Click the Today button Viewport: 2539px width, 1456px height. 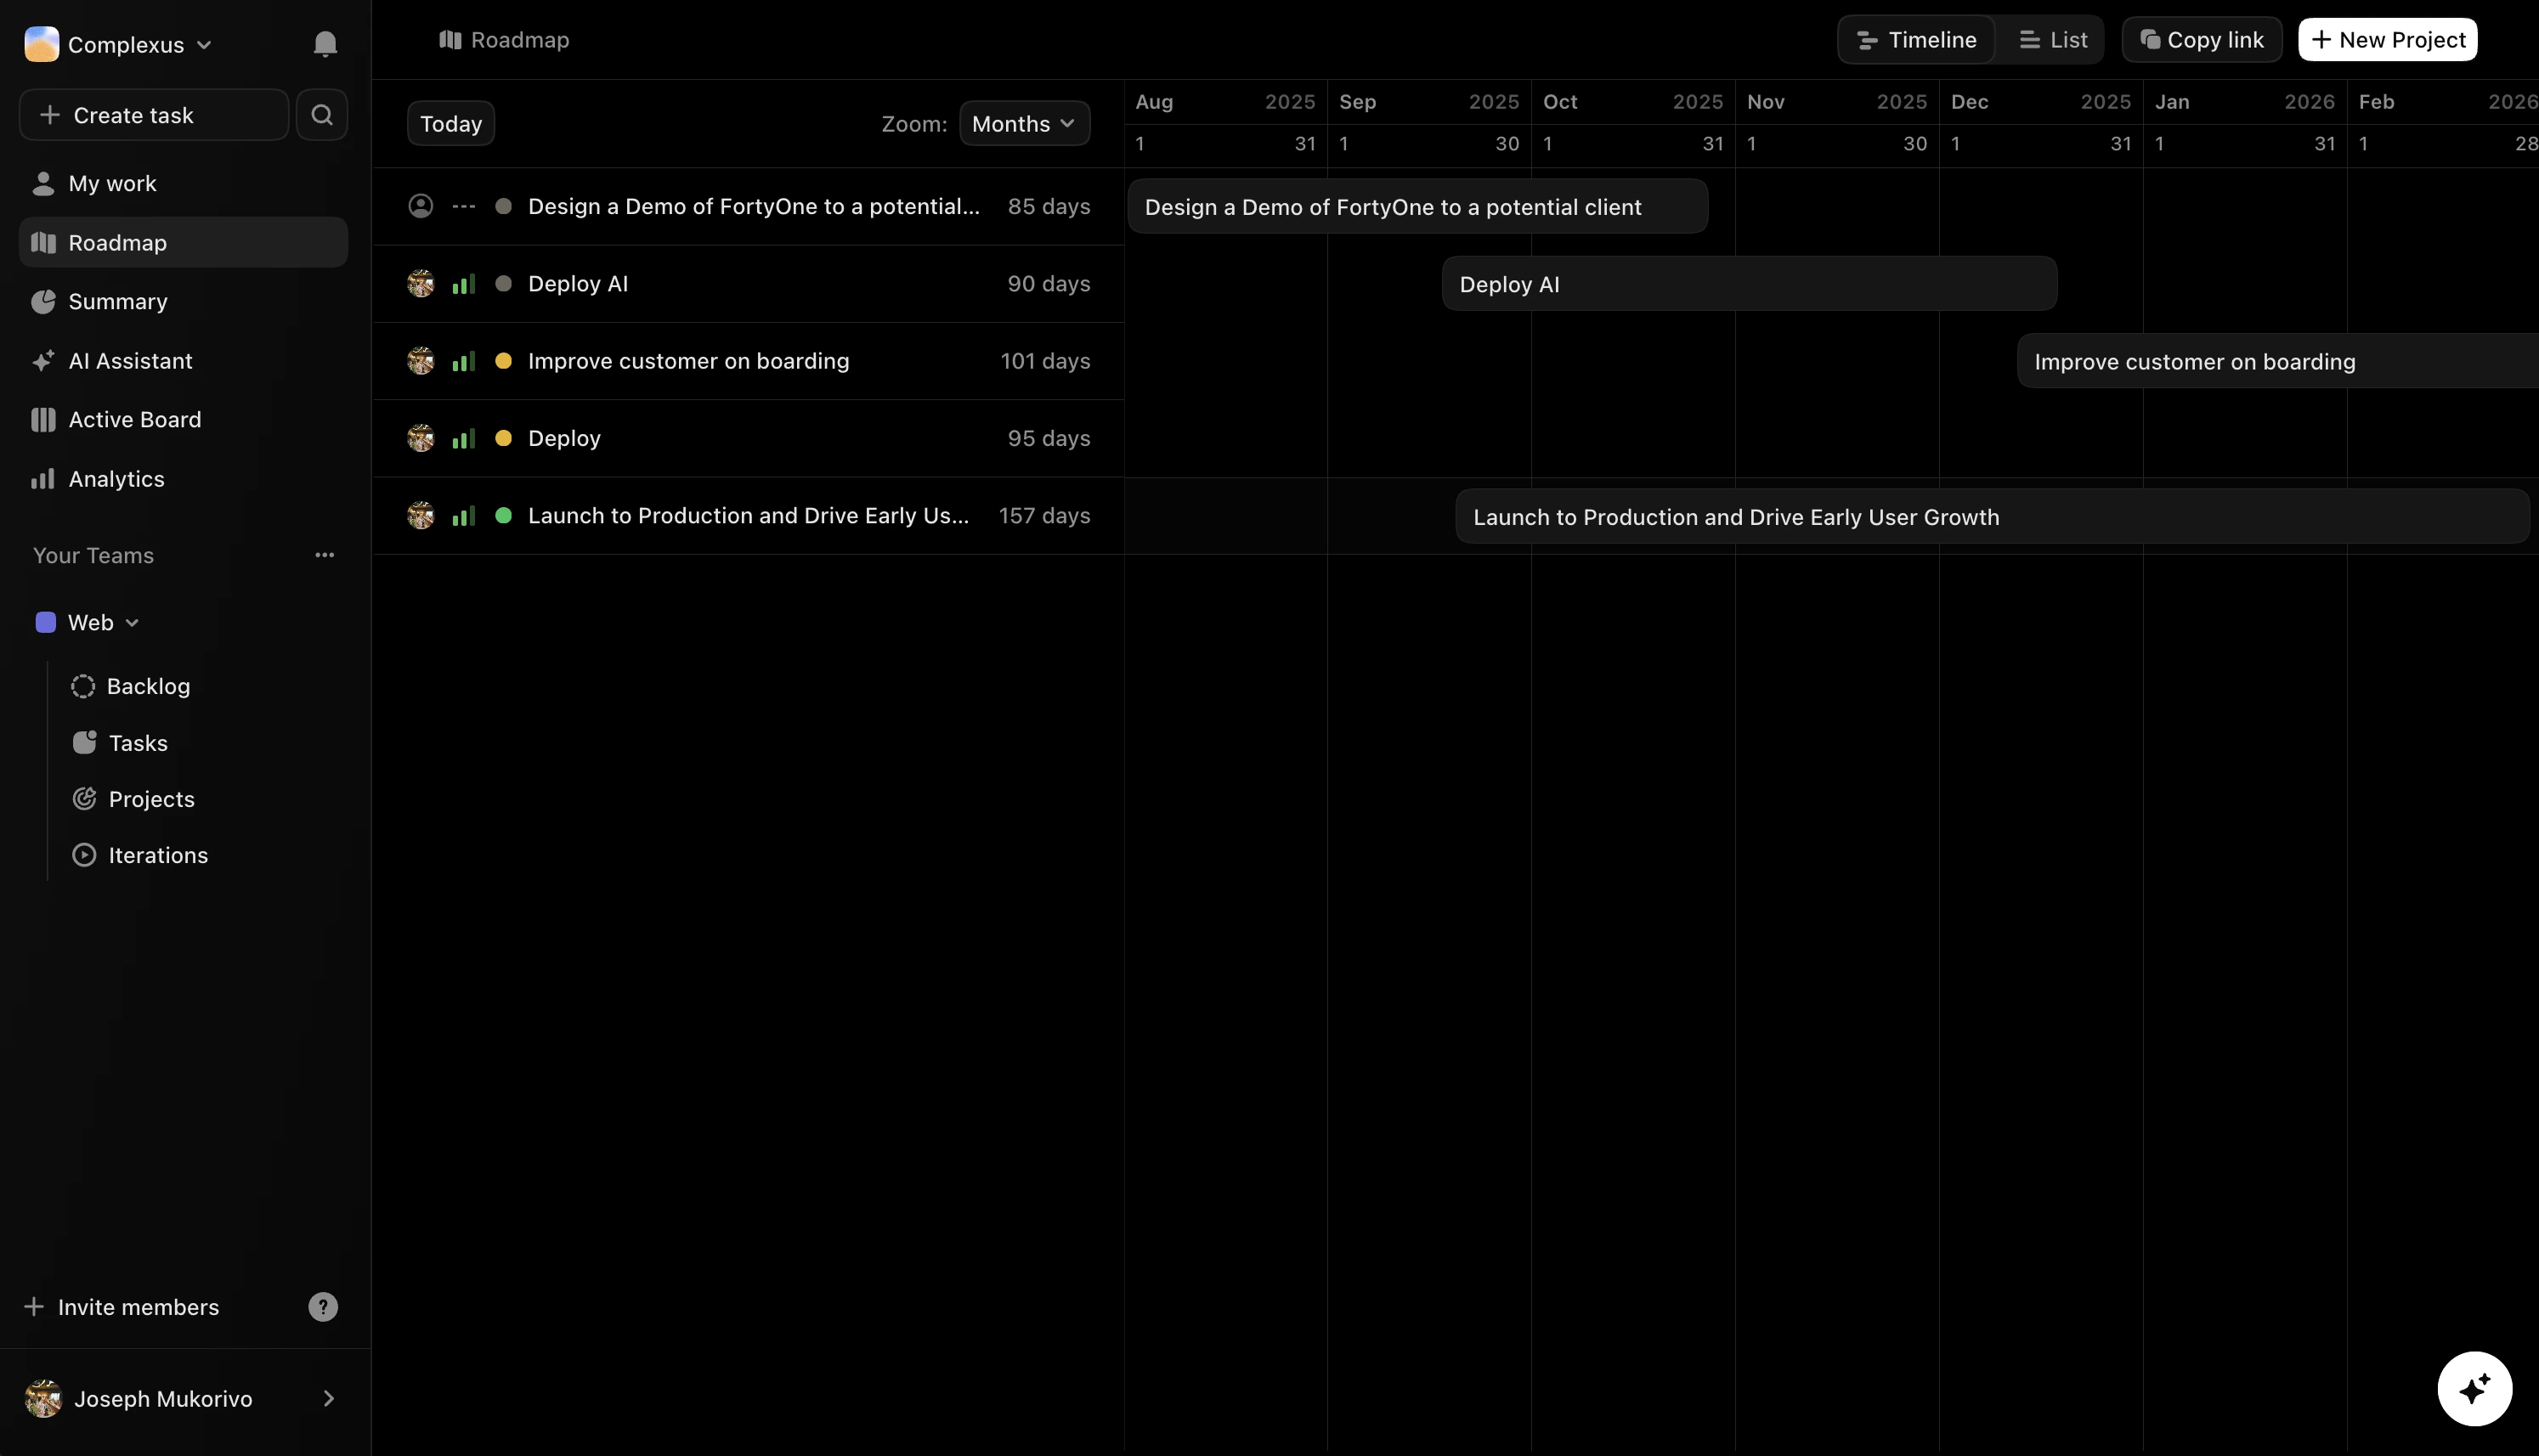point(451,124)
